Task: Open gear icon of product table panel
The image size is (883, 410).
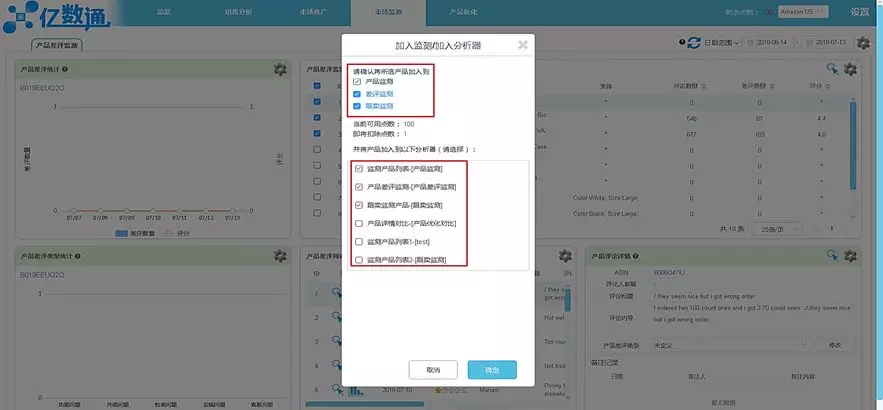Action: click(850, 69)
